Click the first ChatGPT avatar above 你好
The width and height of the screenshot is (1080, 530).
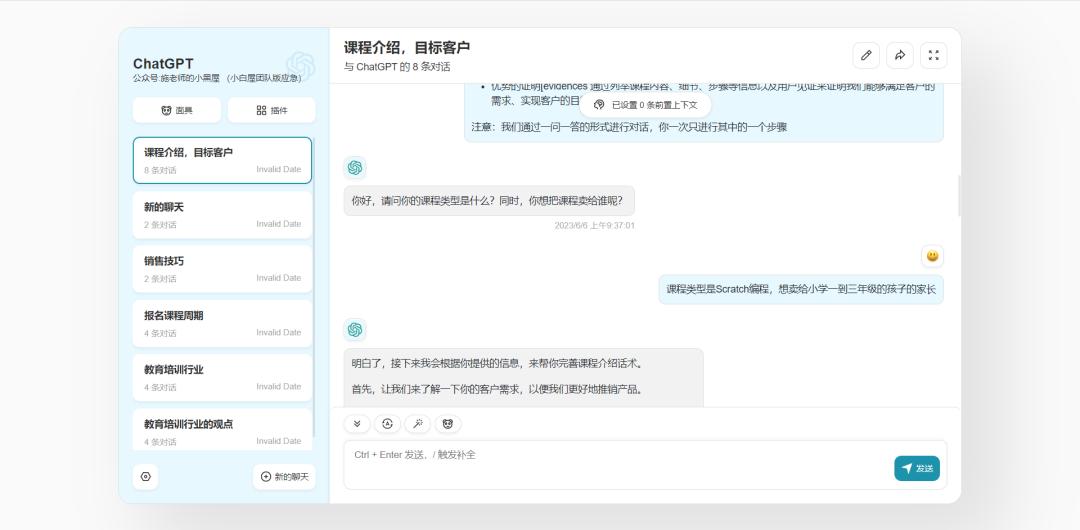pyautogui.click(x=355, y=167)
